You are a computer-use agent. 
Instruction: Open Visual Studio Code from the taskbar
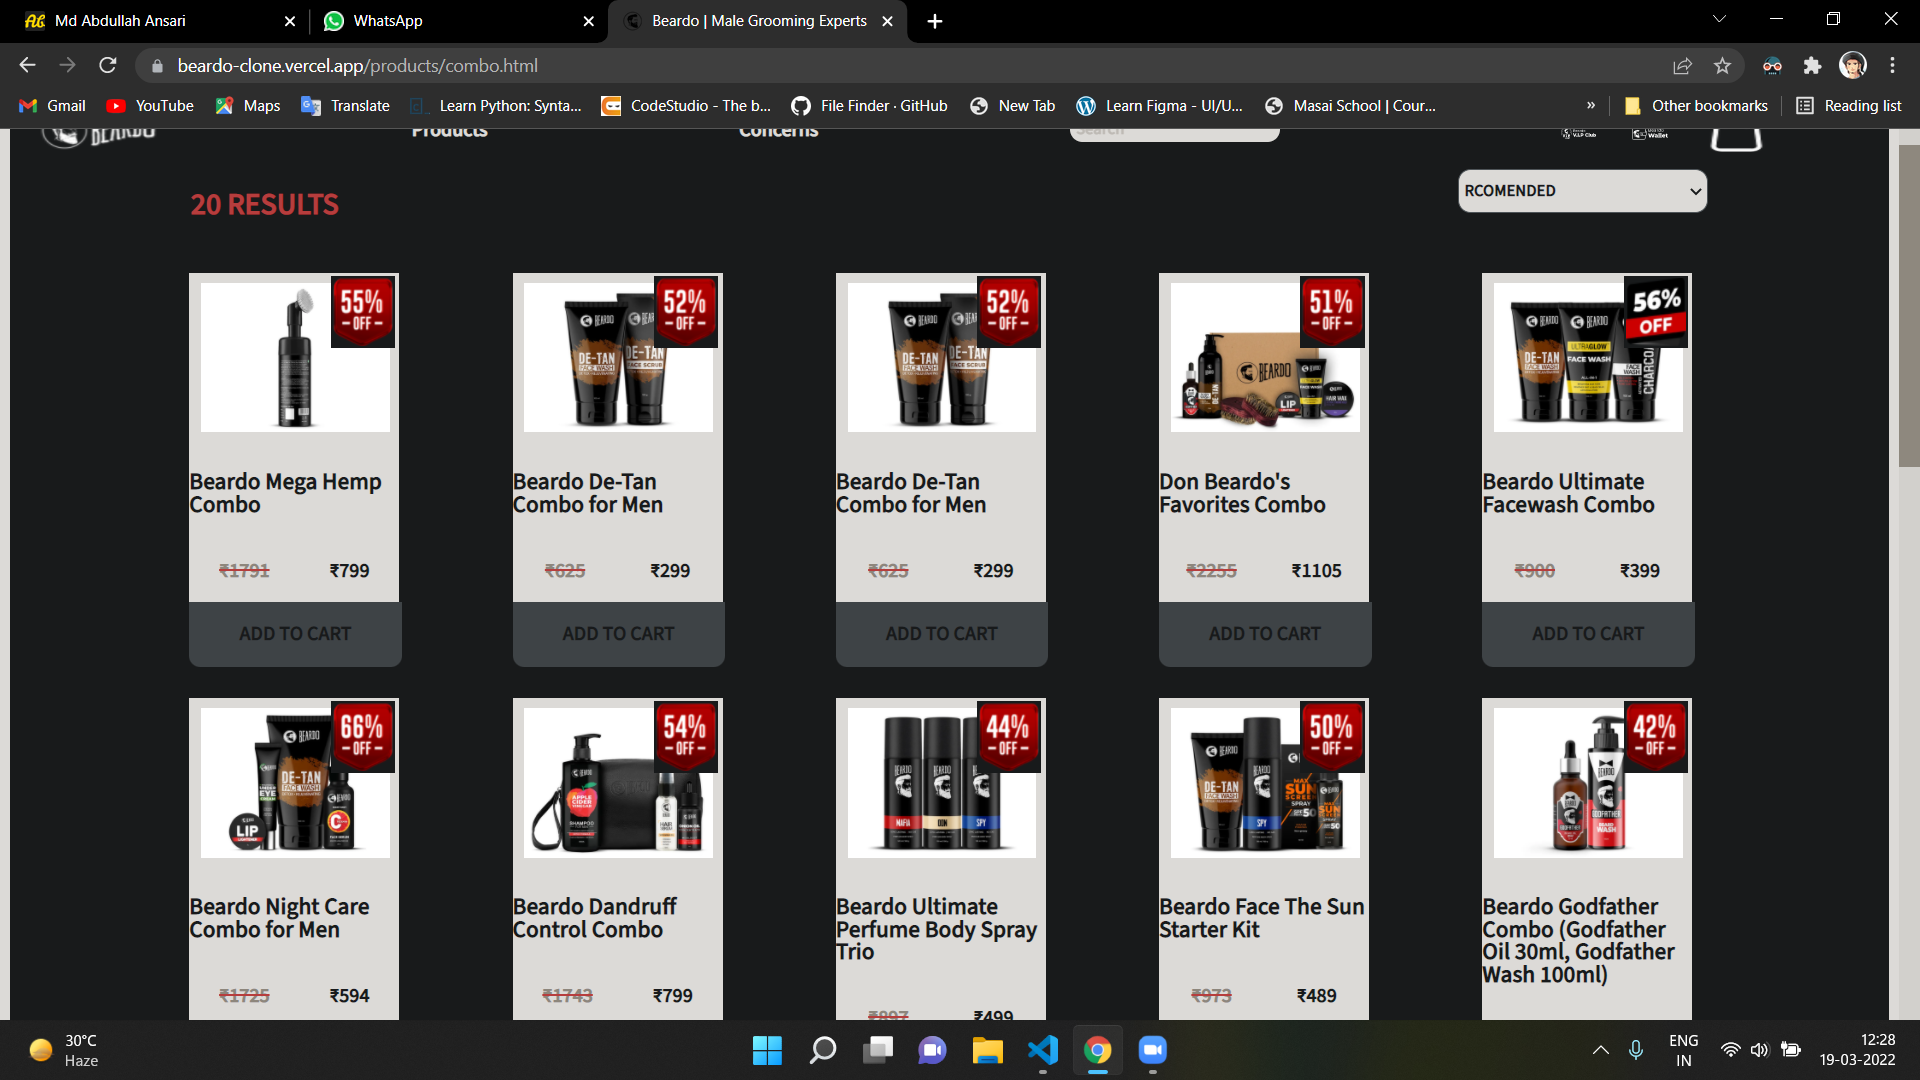(x=1042, y=1050)
